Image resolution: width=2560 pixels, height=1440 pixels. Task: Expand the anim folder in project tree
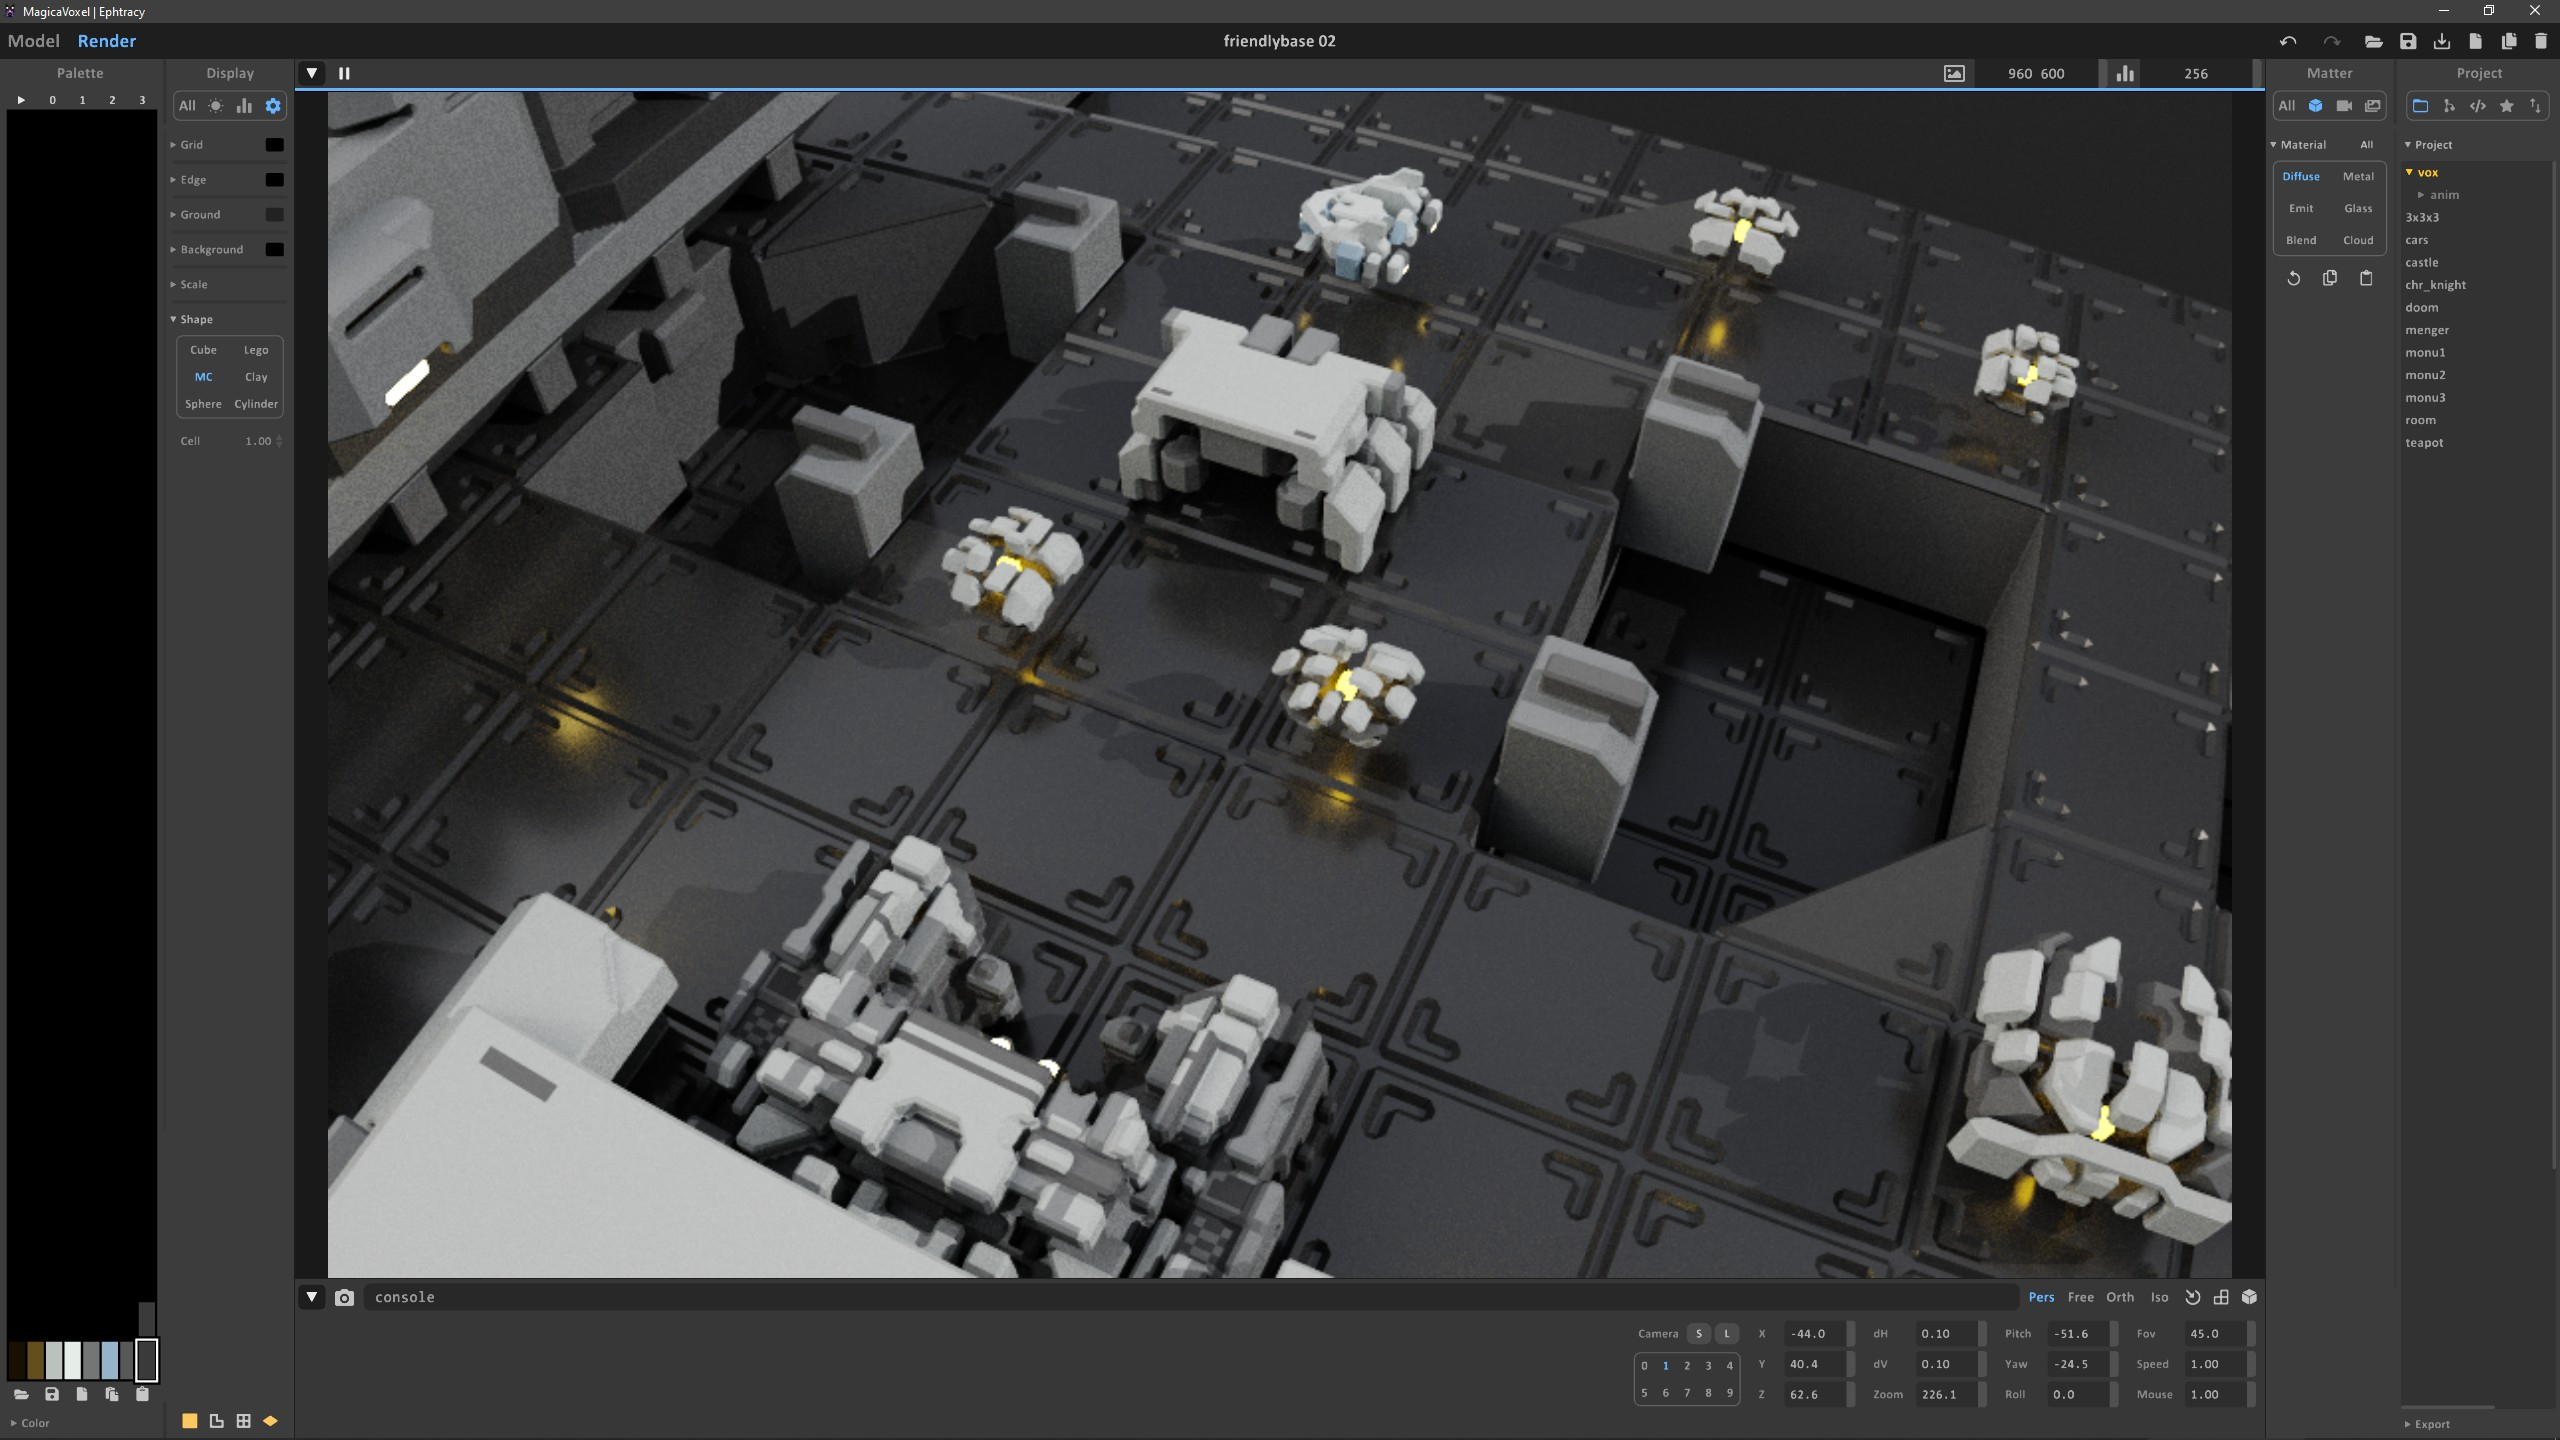[x=2439, y=195]
